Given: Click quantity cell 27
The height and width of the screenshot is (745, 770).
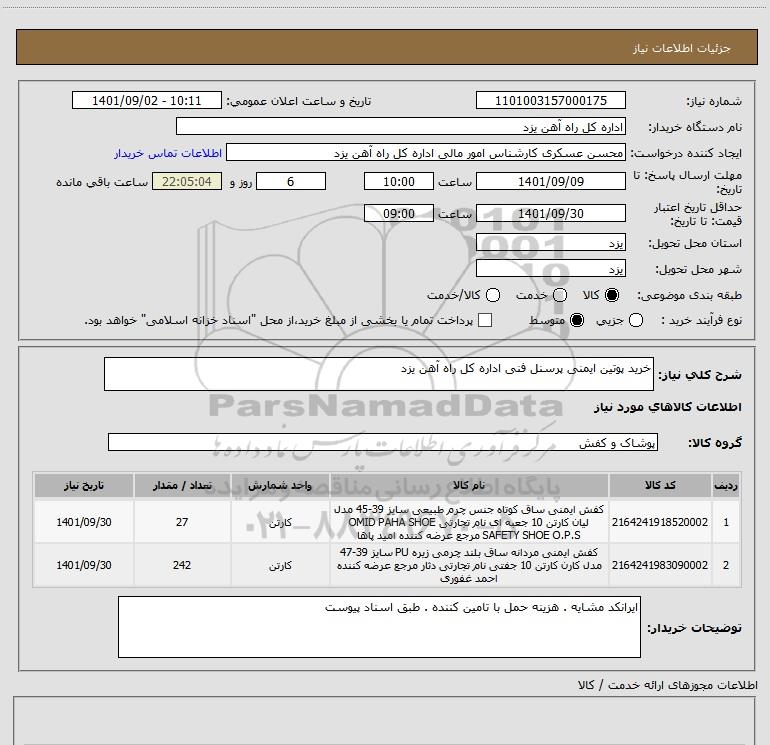Looking at the screenshot, I should pyautogui.click(x=182, y=522).
